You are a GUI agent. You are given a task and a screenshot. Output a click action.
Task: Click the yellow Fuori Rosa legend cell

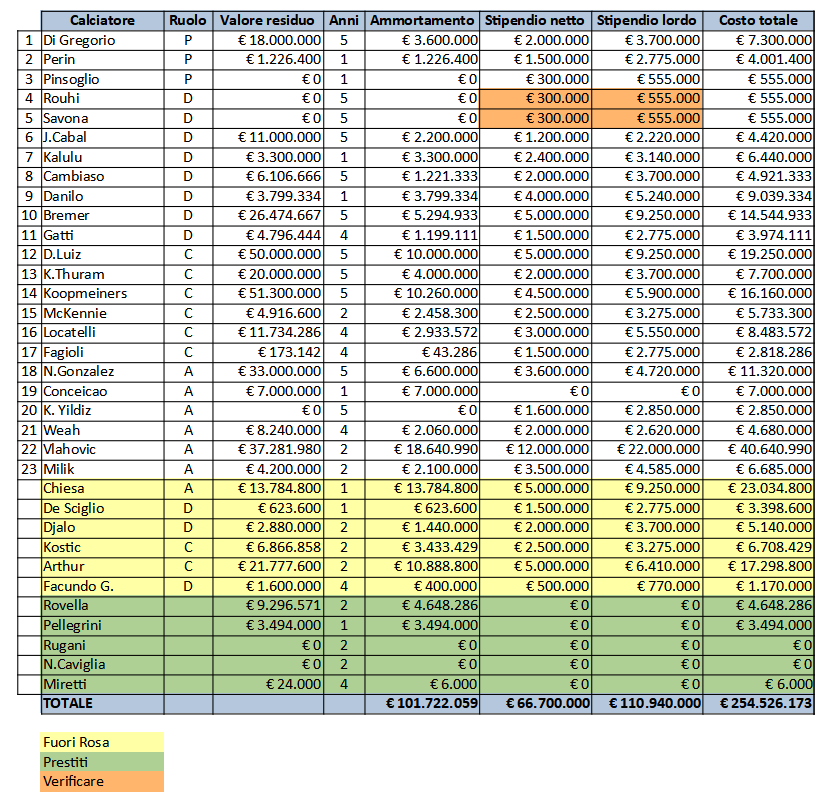(102, 742)
